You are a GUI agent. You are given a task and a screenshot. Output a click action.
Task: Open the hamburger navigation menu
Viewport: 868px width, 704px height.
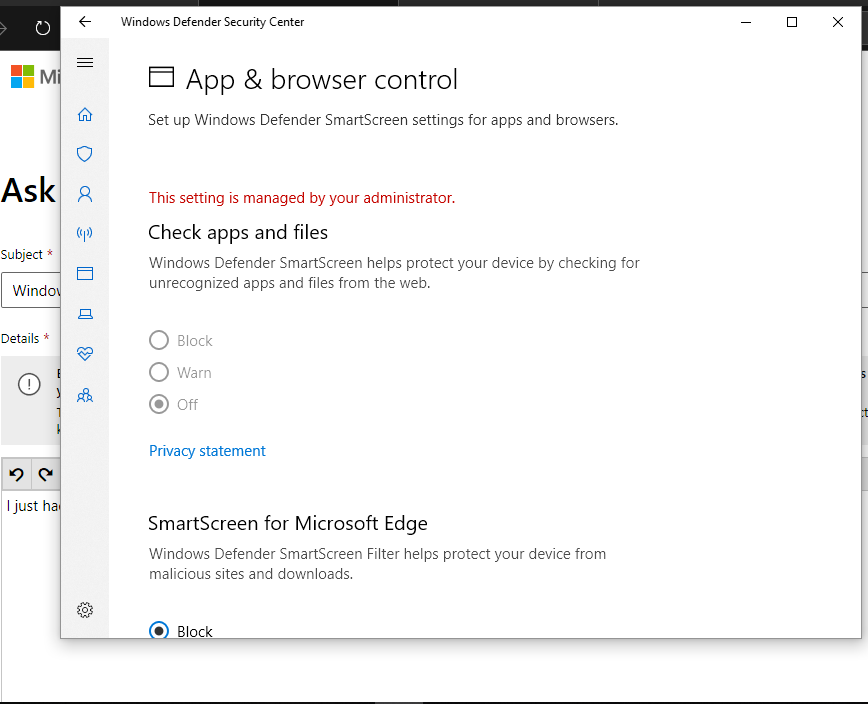click(85, 62)
